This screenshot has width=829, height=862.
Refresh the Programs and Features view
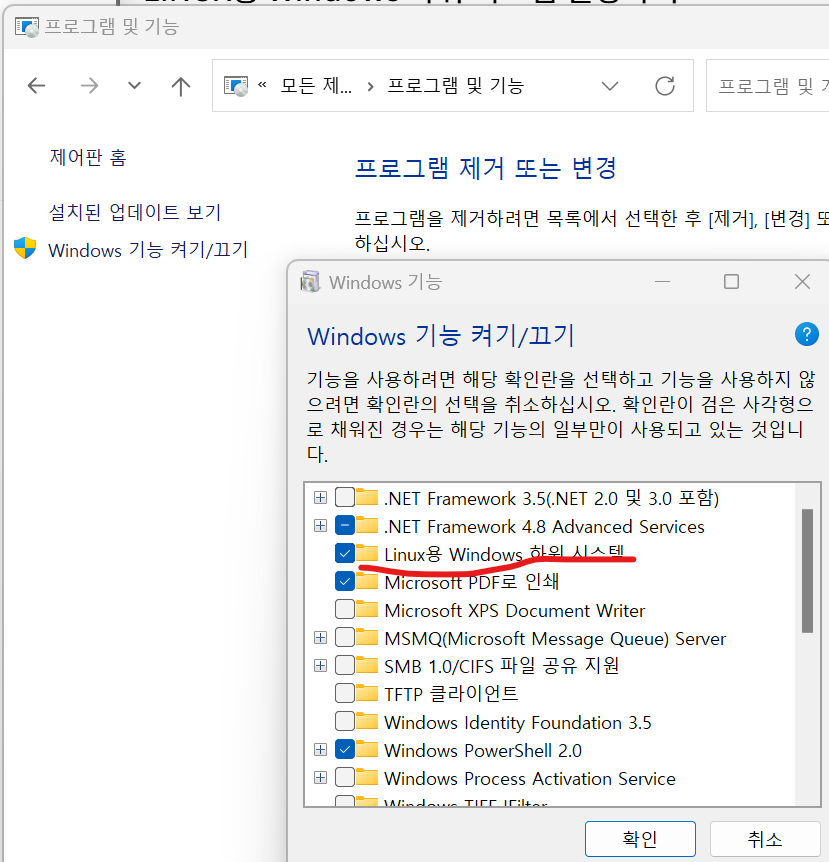pyautogui.click(x=665, y=86)
